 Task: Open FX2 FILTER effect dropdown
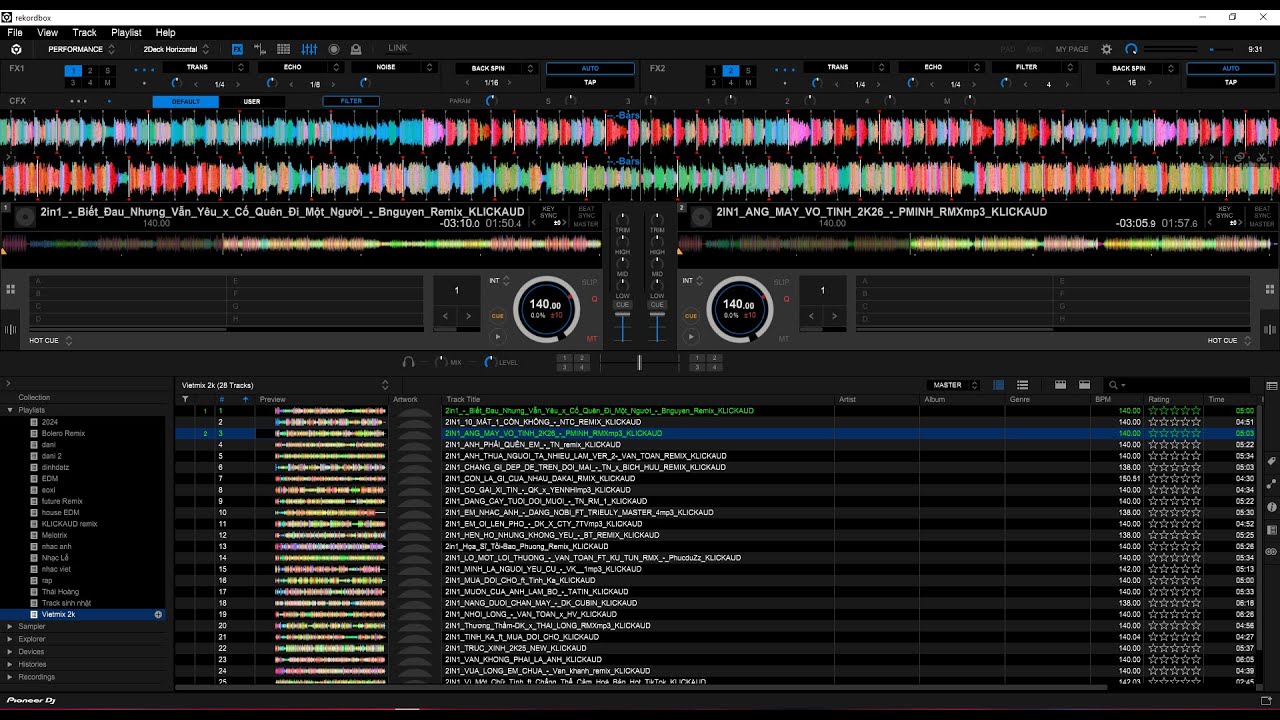point(1034,67)
